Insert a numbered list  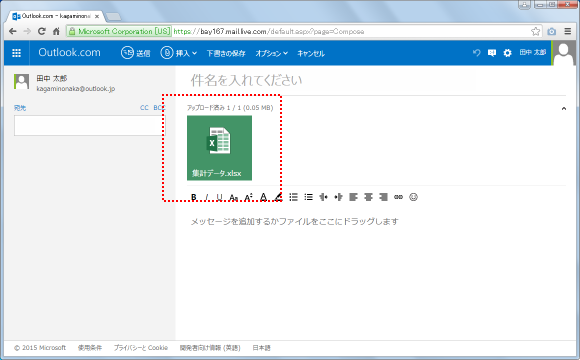308,197
